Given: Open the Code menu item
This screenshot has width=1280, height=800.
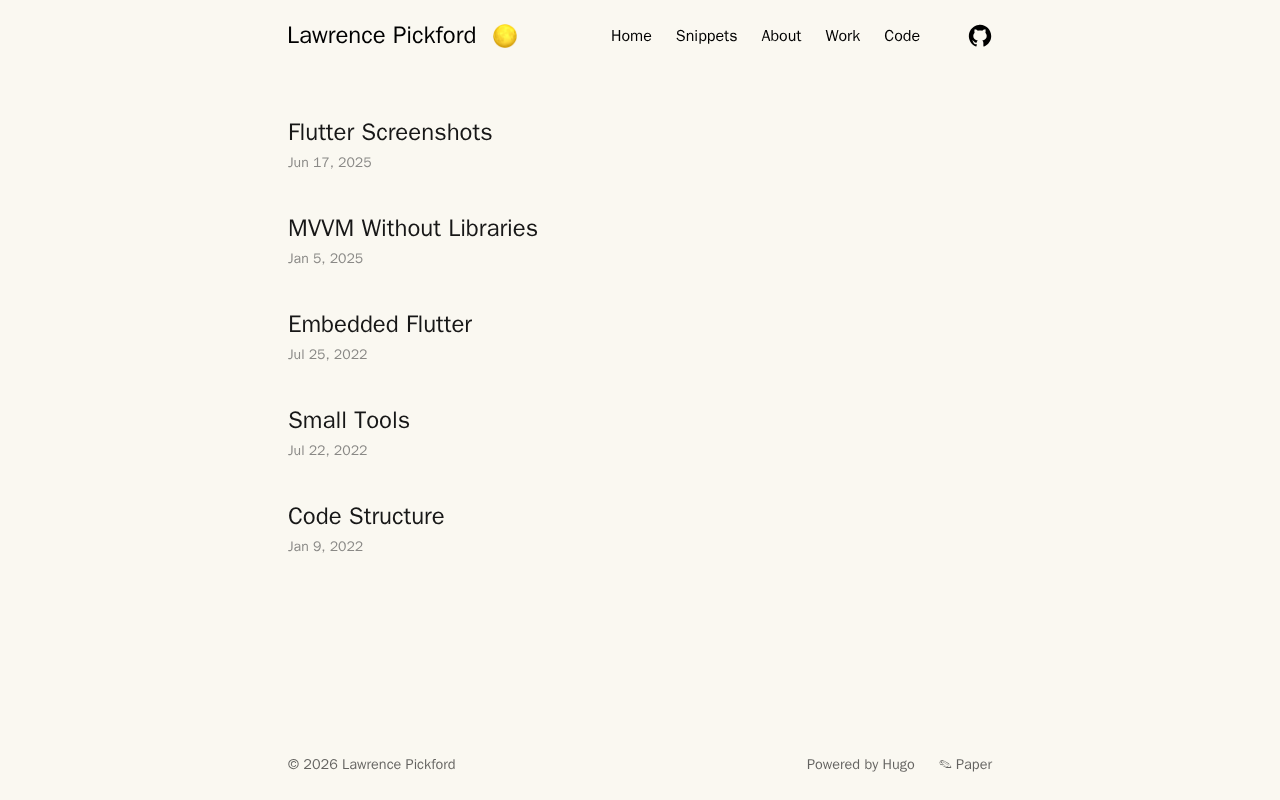Looking at the screenshot, I should point(901,36).
